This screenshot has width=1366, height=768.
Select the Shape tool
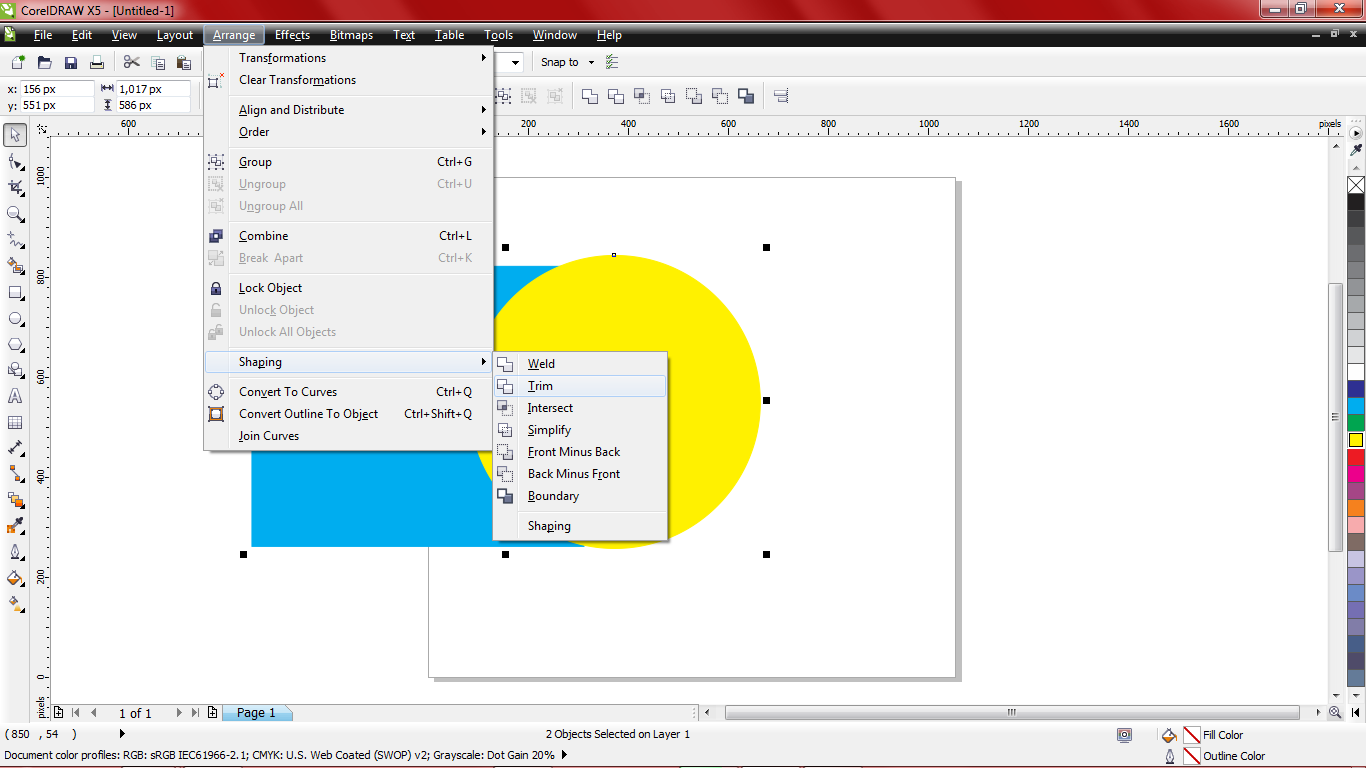(14, 160)
